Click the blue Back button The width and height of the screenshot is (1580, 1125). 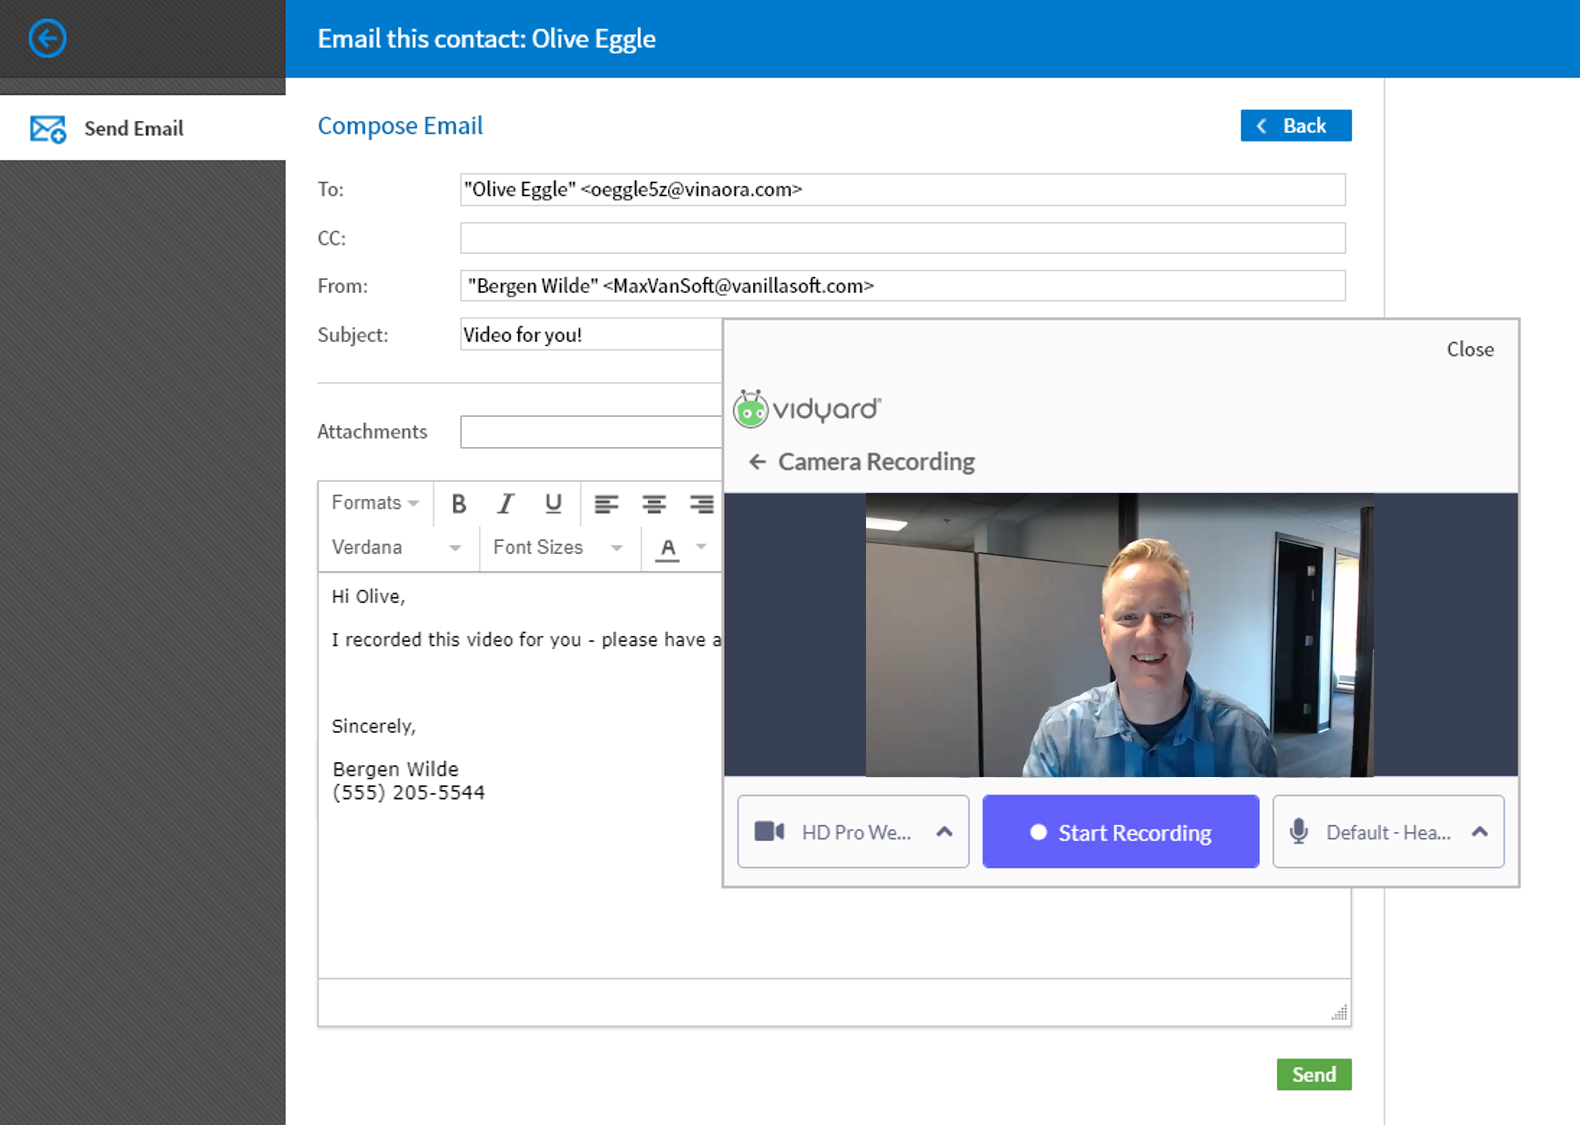click(1295, 126)
